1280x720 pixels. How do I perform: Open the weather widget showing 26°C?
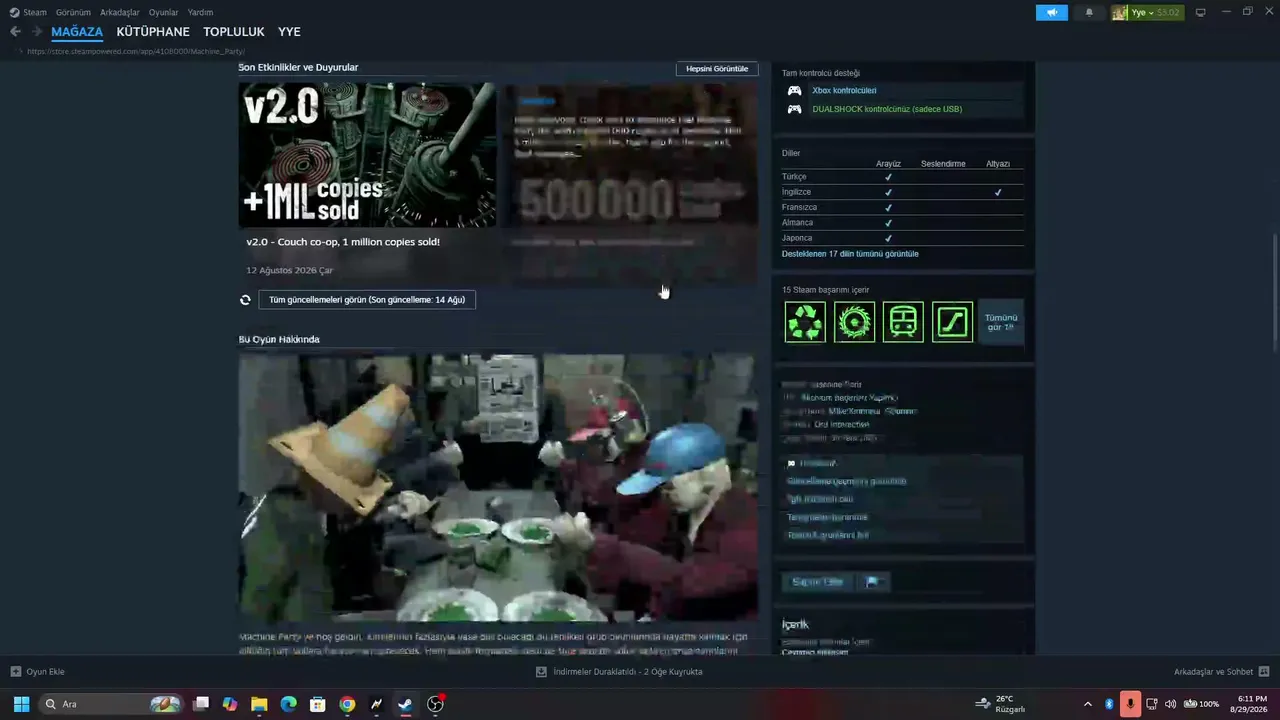pyautogui.click(x=1001, y=704)
